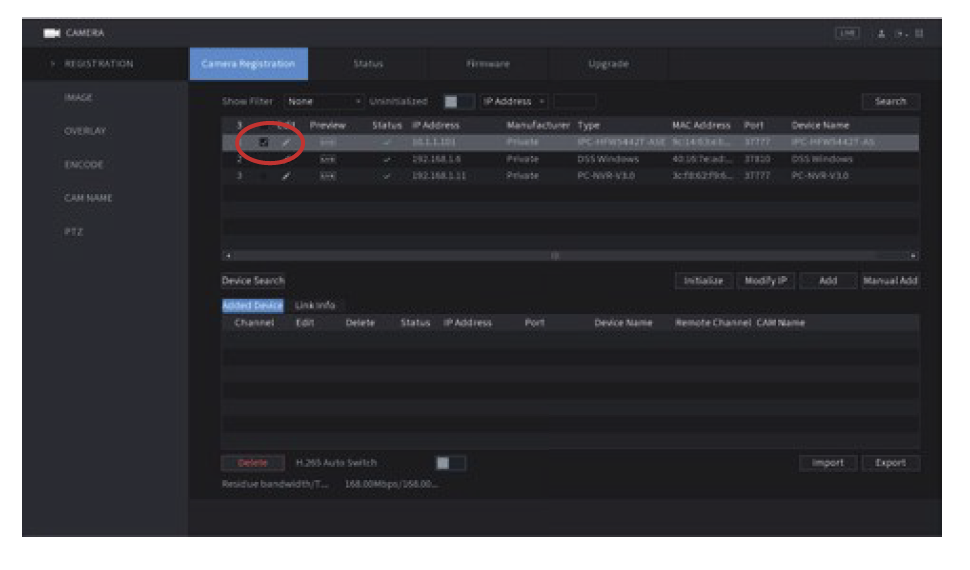Viewport: 970px width, 570px height.
Task: Switch to the Firmware tab
Action: (x=488, y=64)
